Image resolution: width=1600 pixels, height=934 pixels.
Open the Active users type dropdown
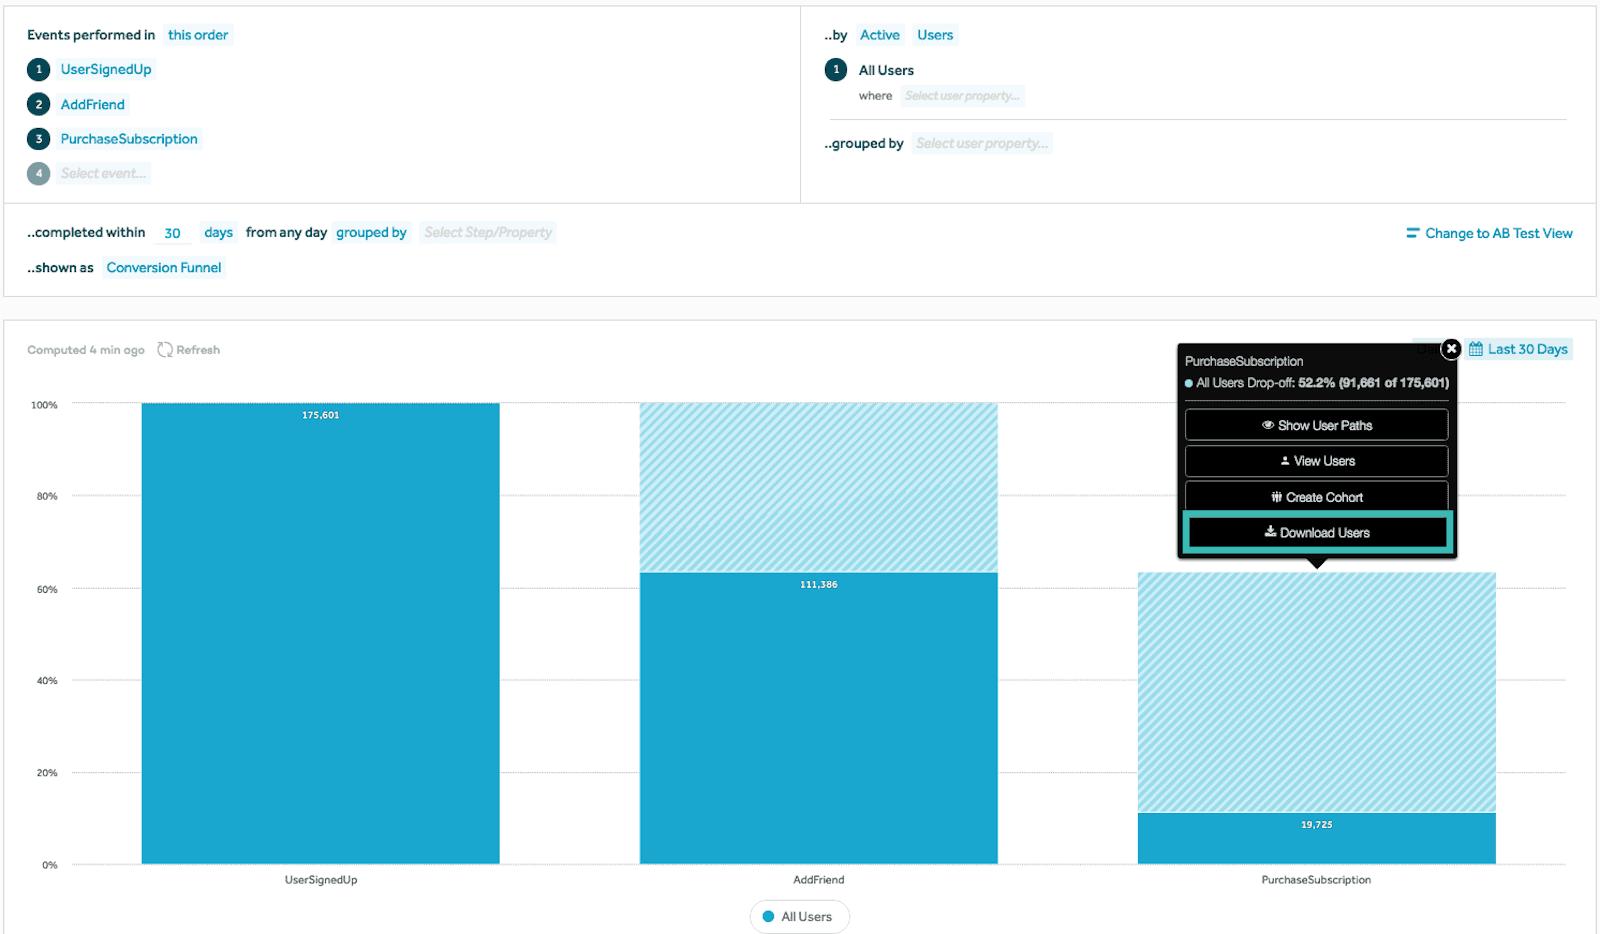(879, 35)
